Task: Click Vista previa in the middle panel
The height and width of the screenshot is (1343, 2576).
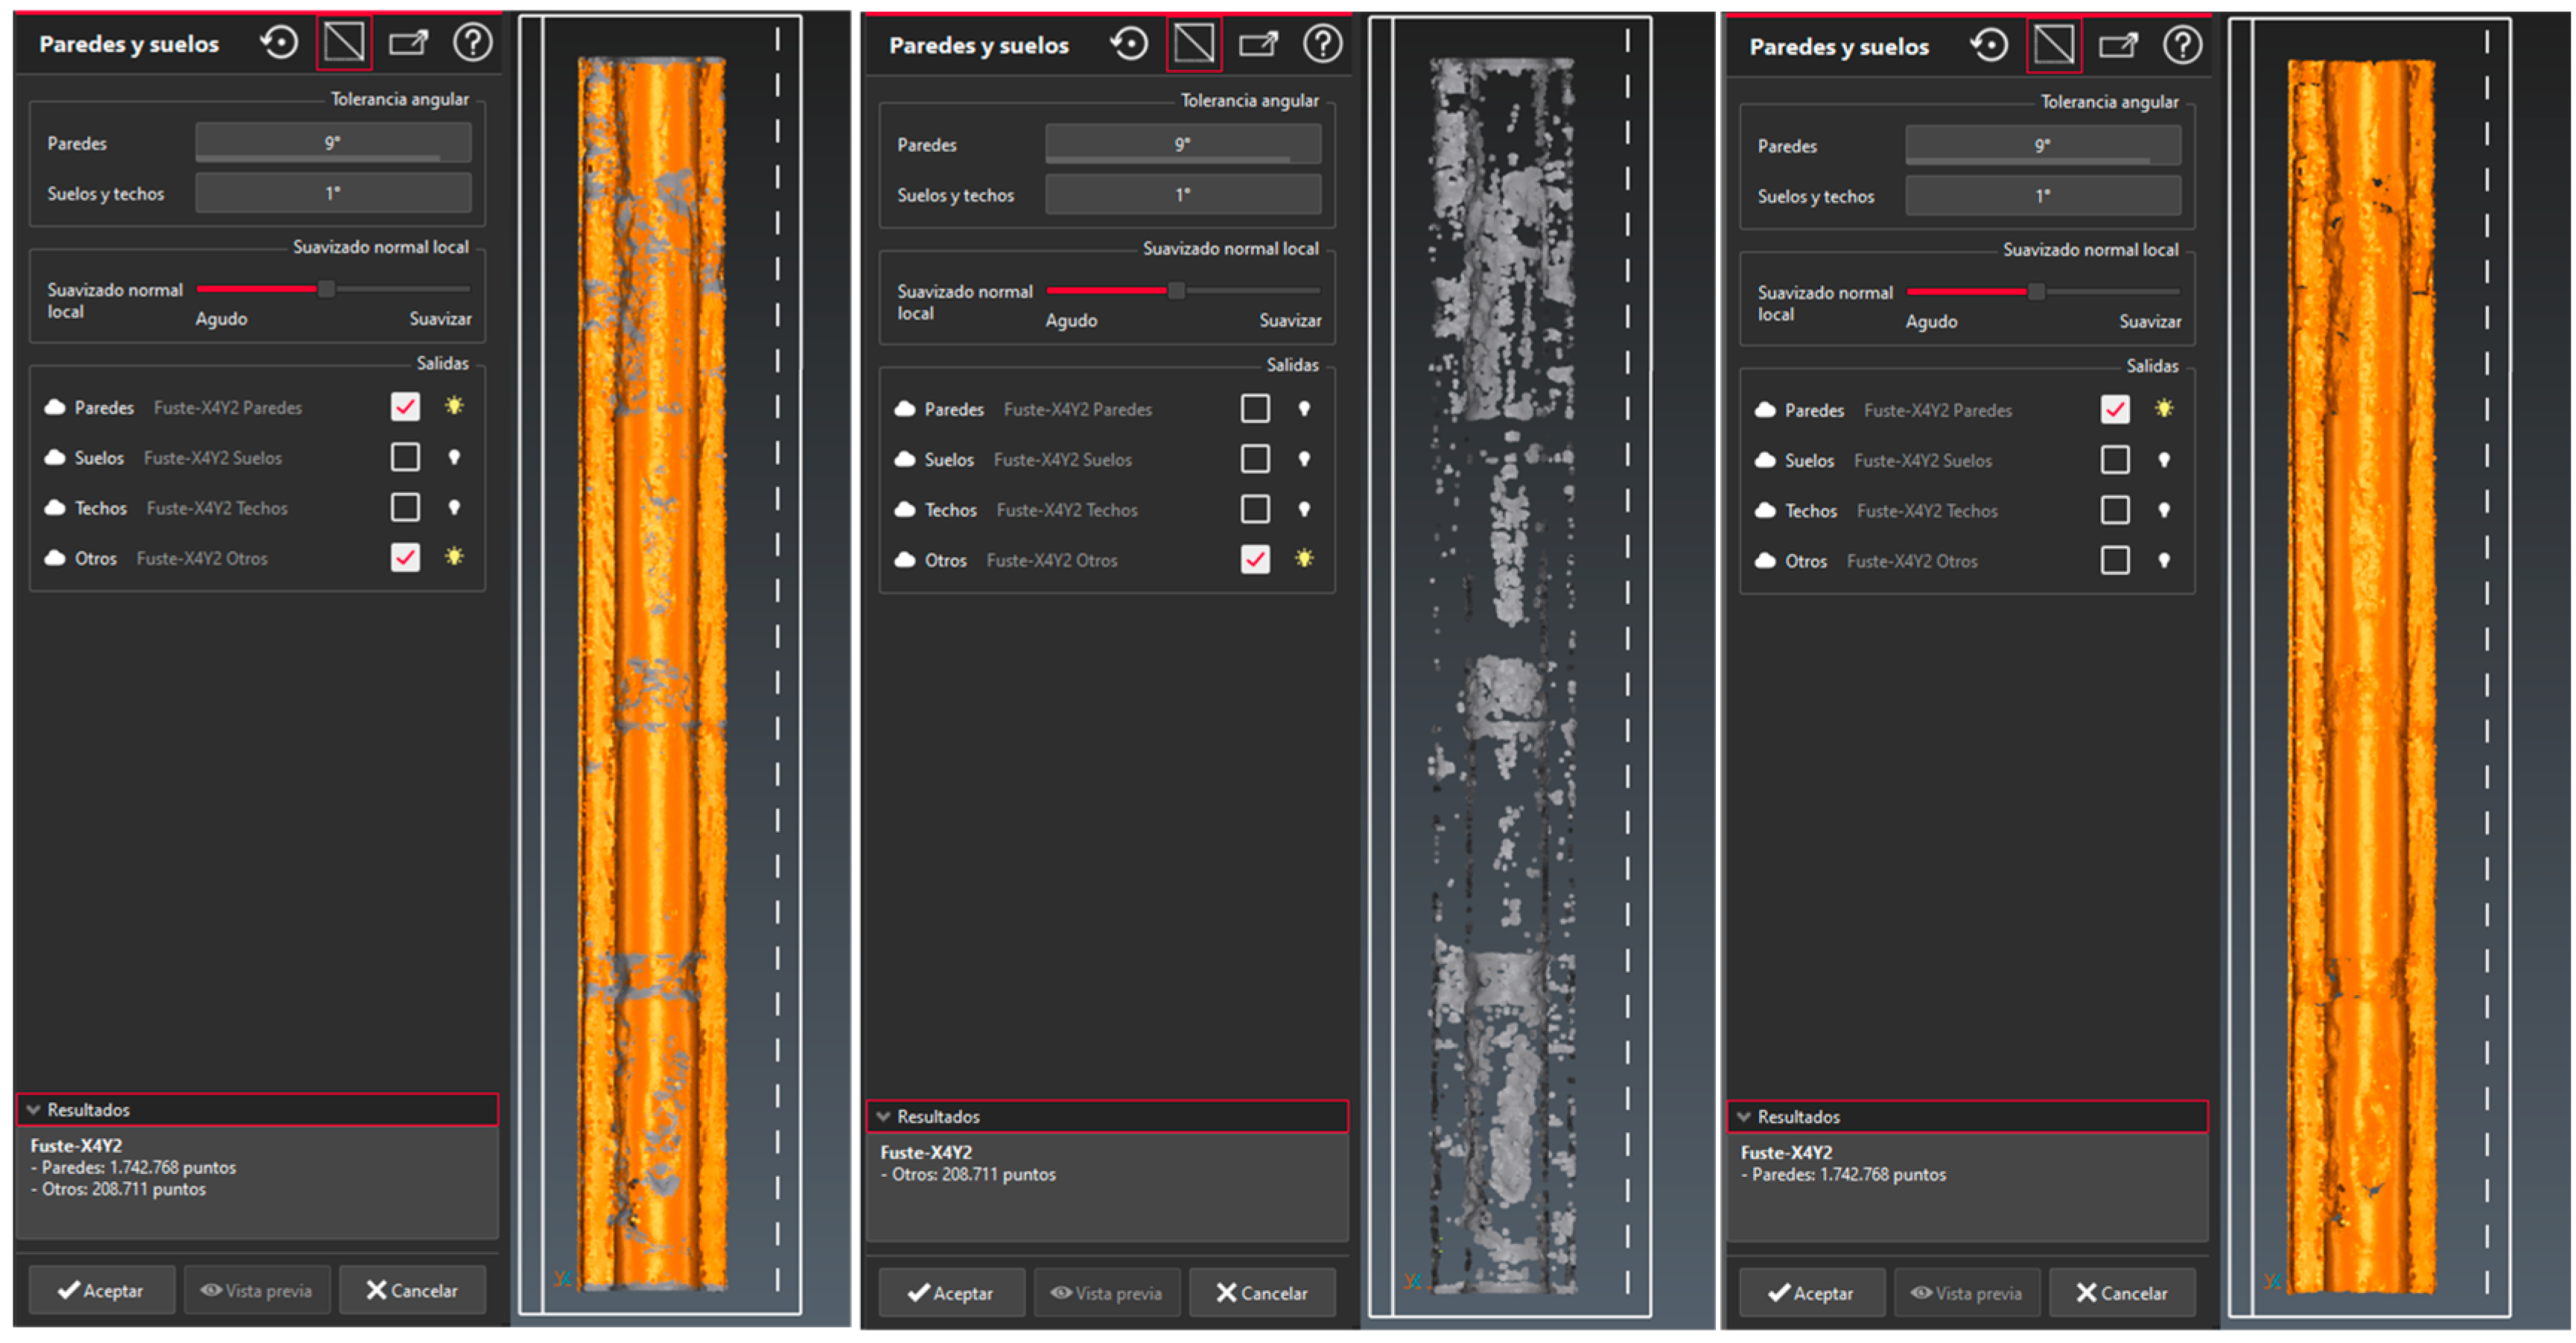Action: pyautogui.click(x=1107, y=1293)
